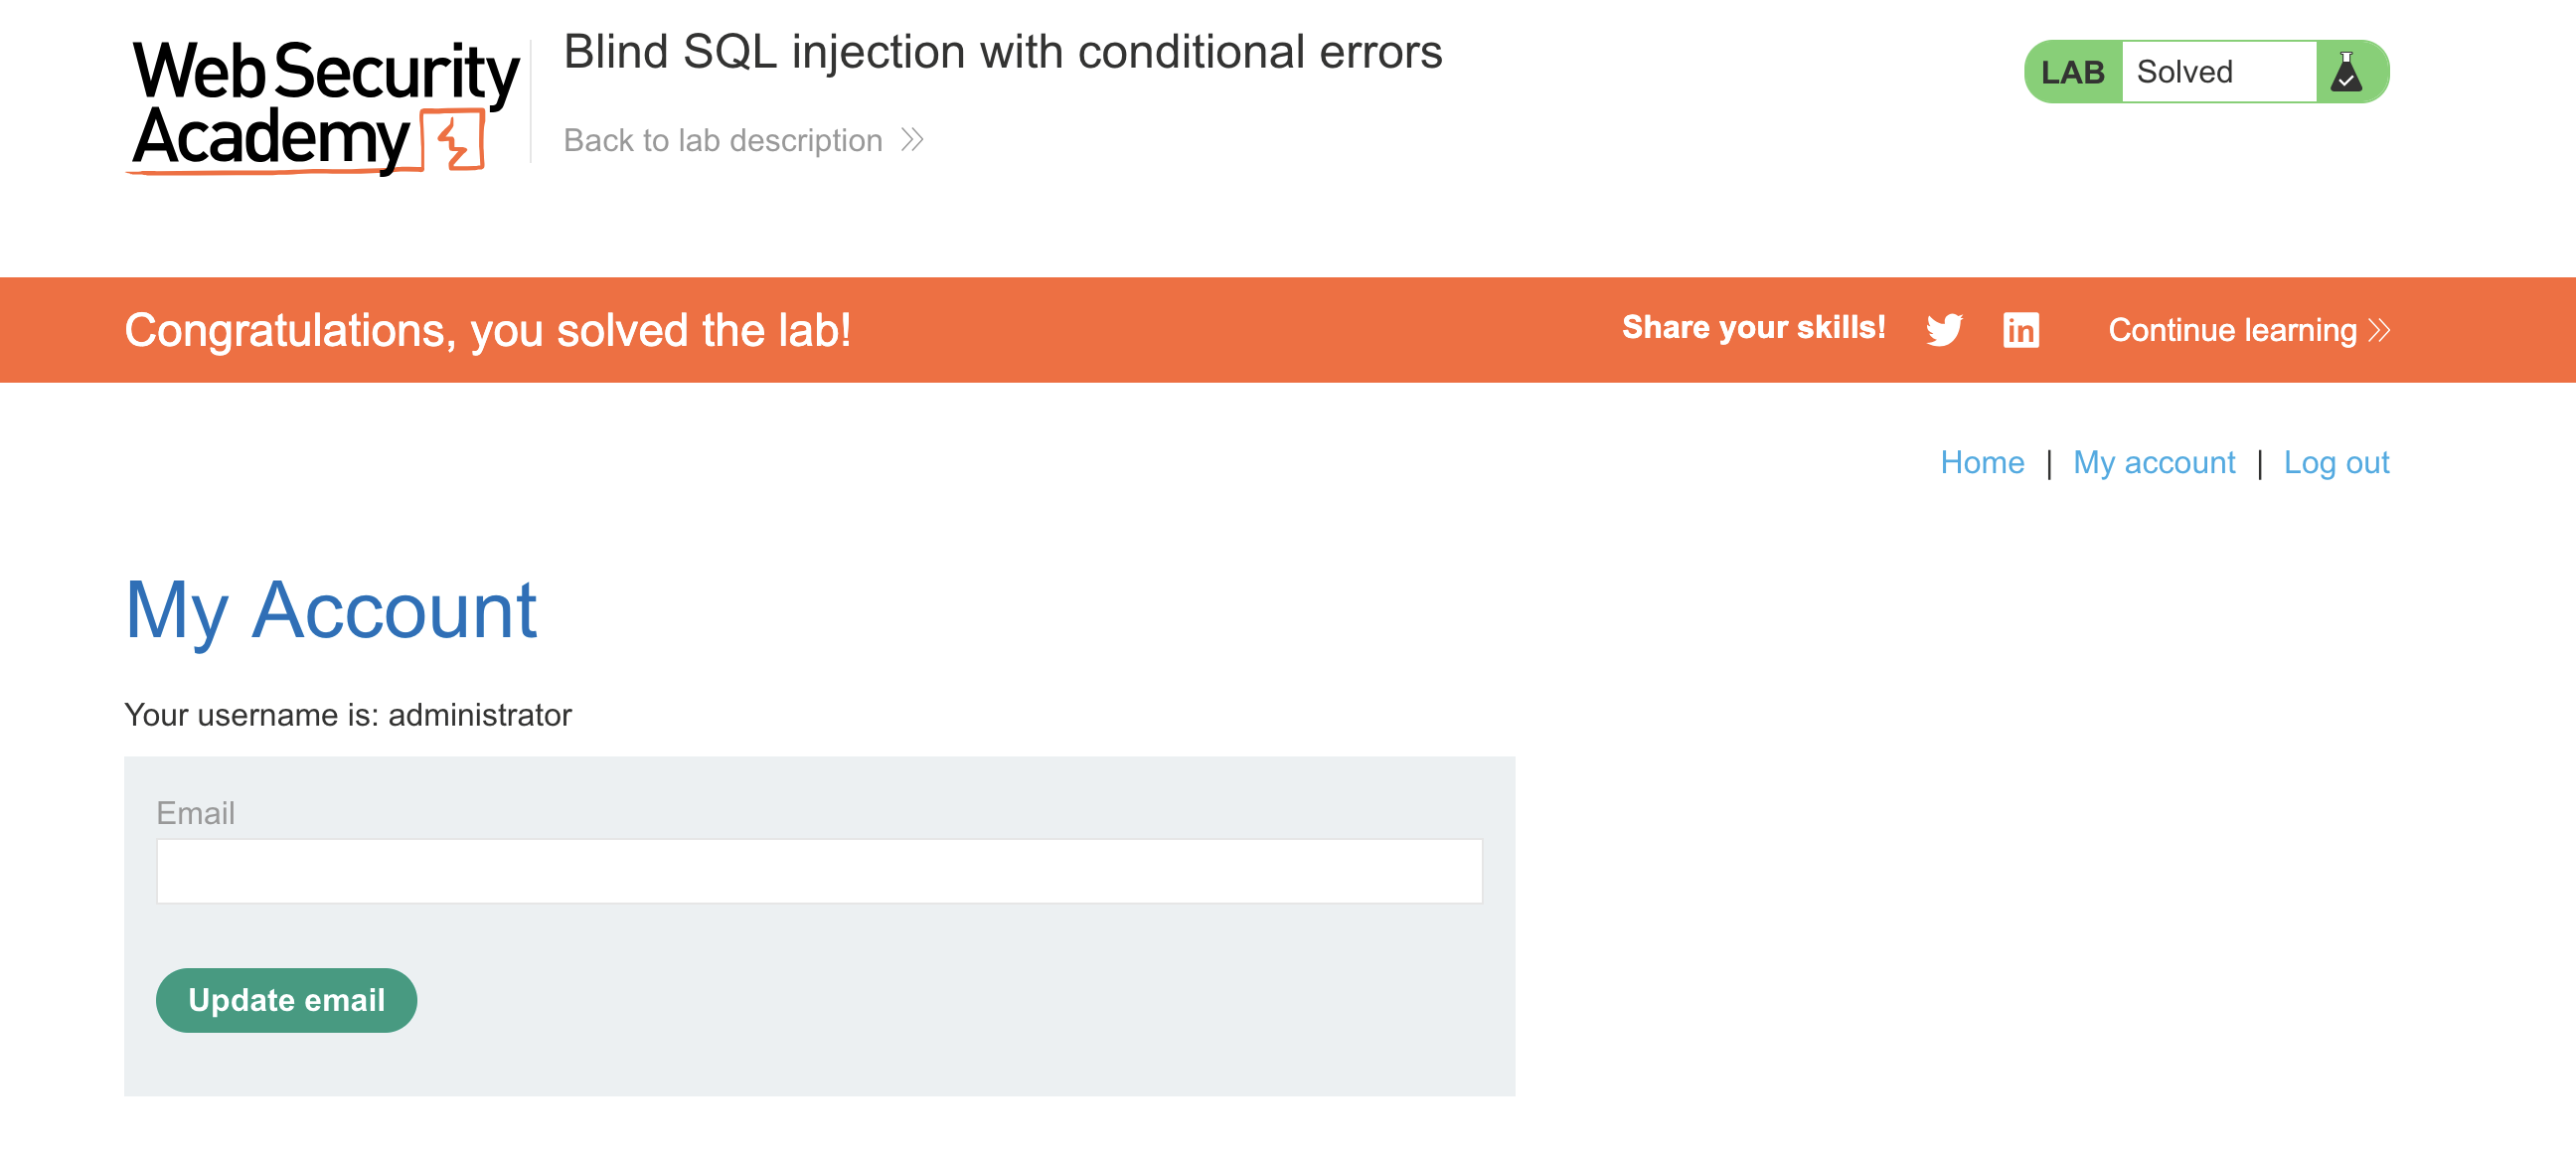Share on Twitter via the bird icon
The width and height of the screenshot is (2576, 1163).
1944,330
